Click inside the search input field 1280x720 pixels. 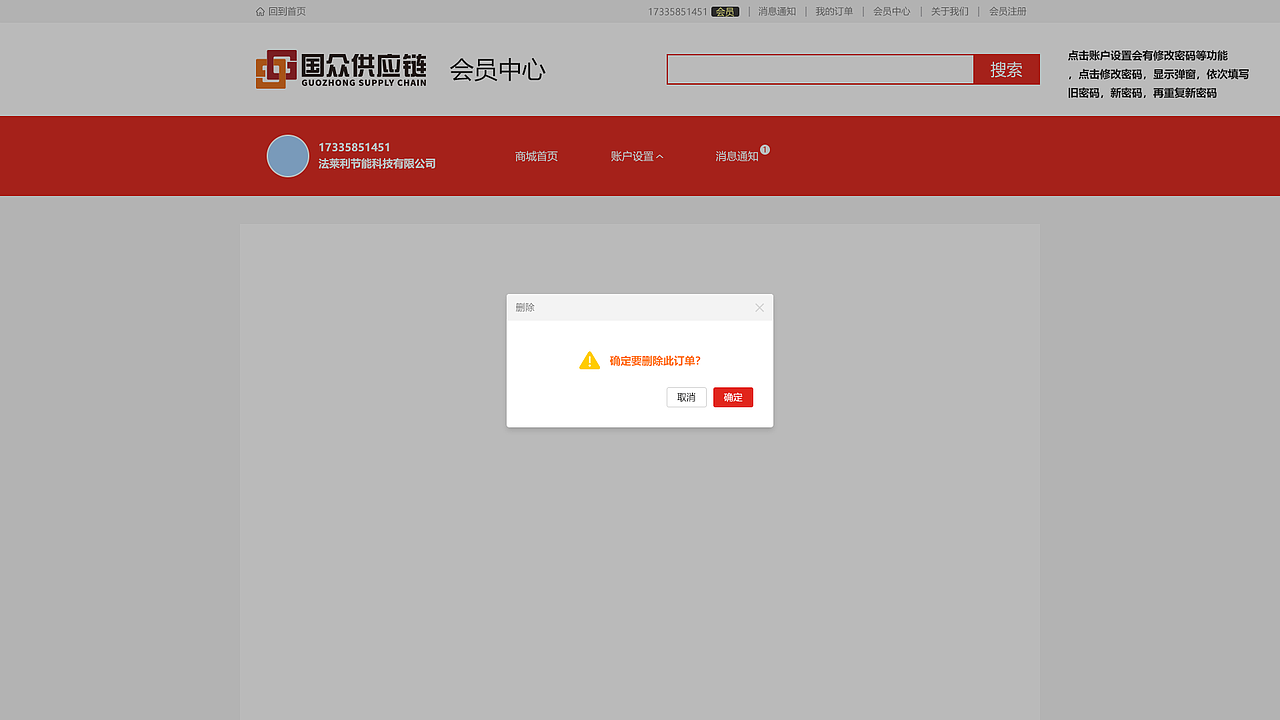(820, 69)
